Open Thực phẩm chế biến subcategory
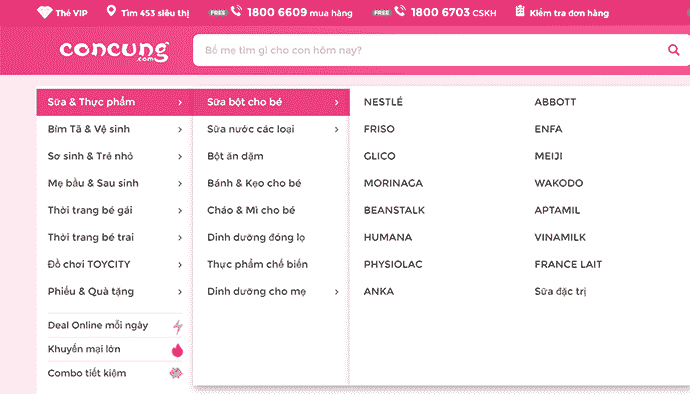 pos(257,265)
